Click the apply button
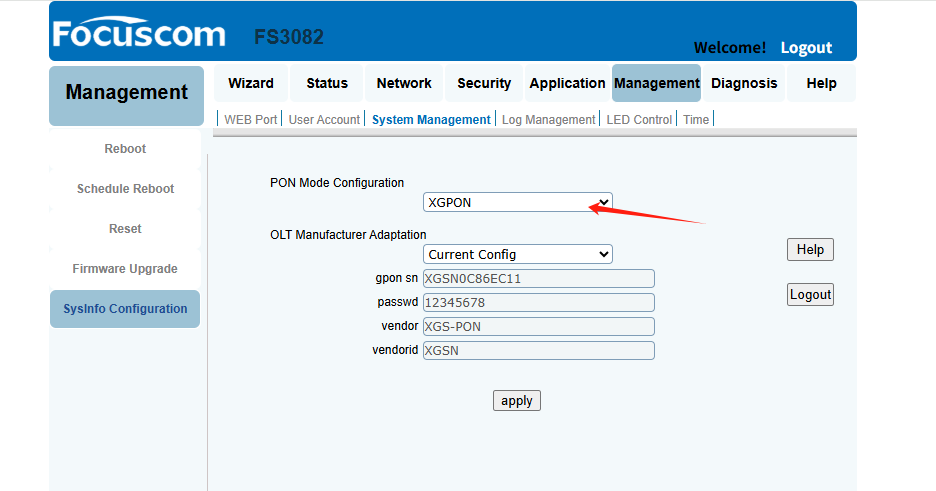Viewport: 936px width, 491px height. [x=517, y=400]
